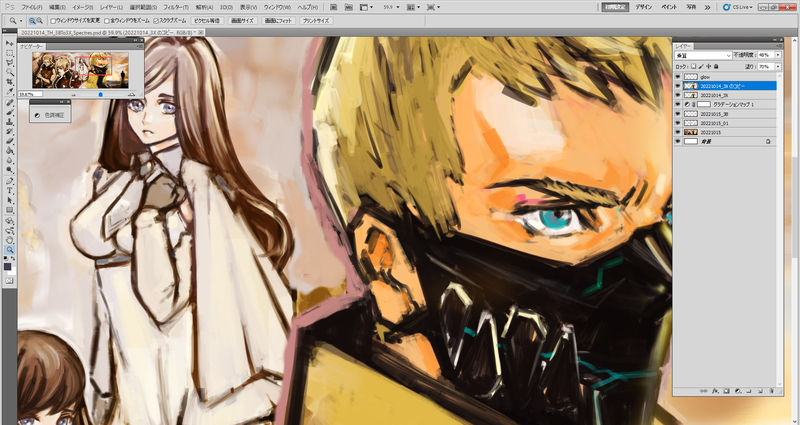Select the 3D Rotate tool

pos(10,221)
